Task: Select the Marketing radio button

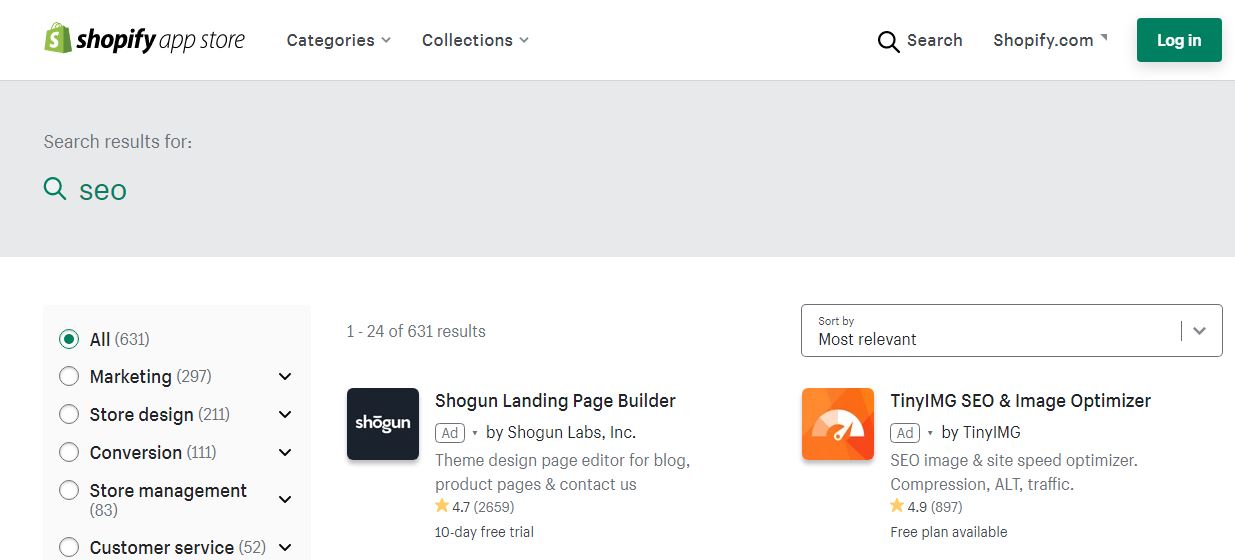Action: pos(69,377)
